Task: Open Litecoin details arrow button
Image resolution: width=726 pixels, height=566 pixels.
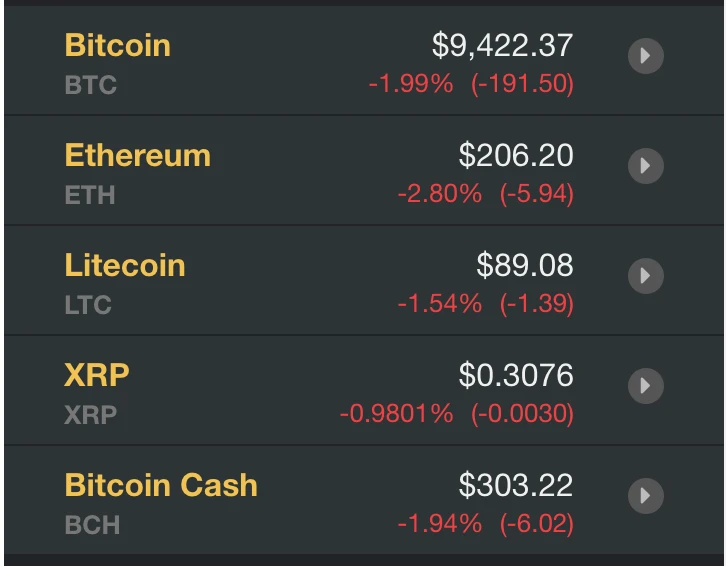Action: (x=646, y=275)
